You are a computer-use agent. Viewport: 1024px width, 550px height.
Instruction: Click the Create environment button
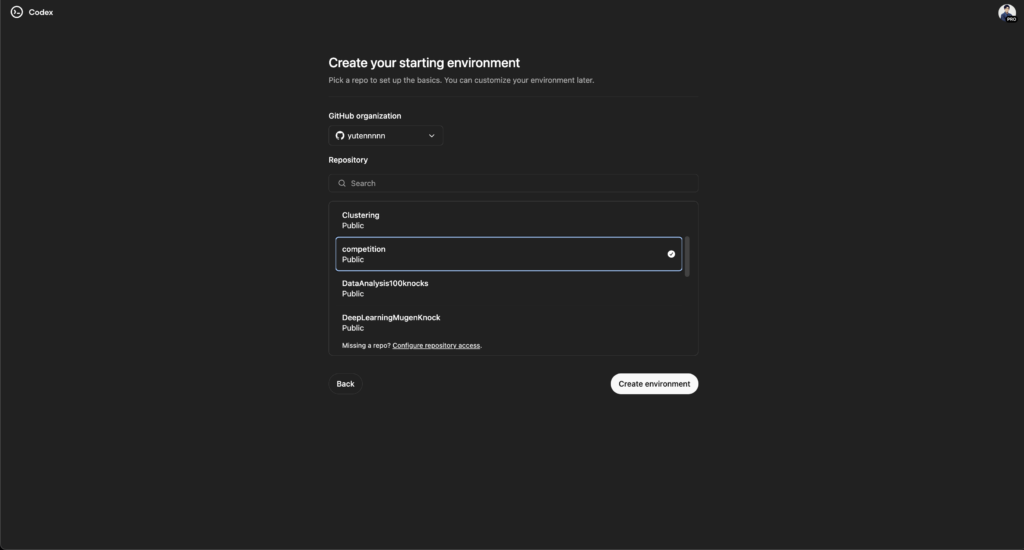pyautogui.click(x=654, y=383)
